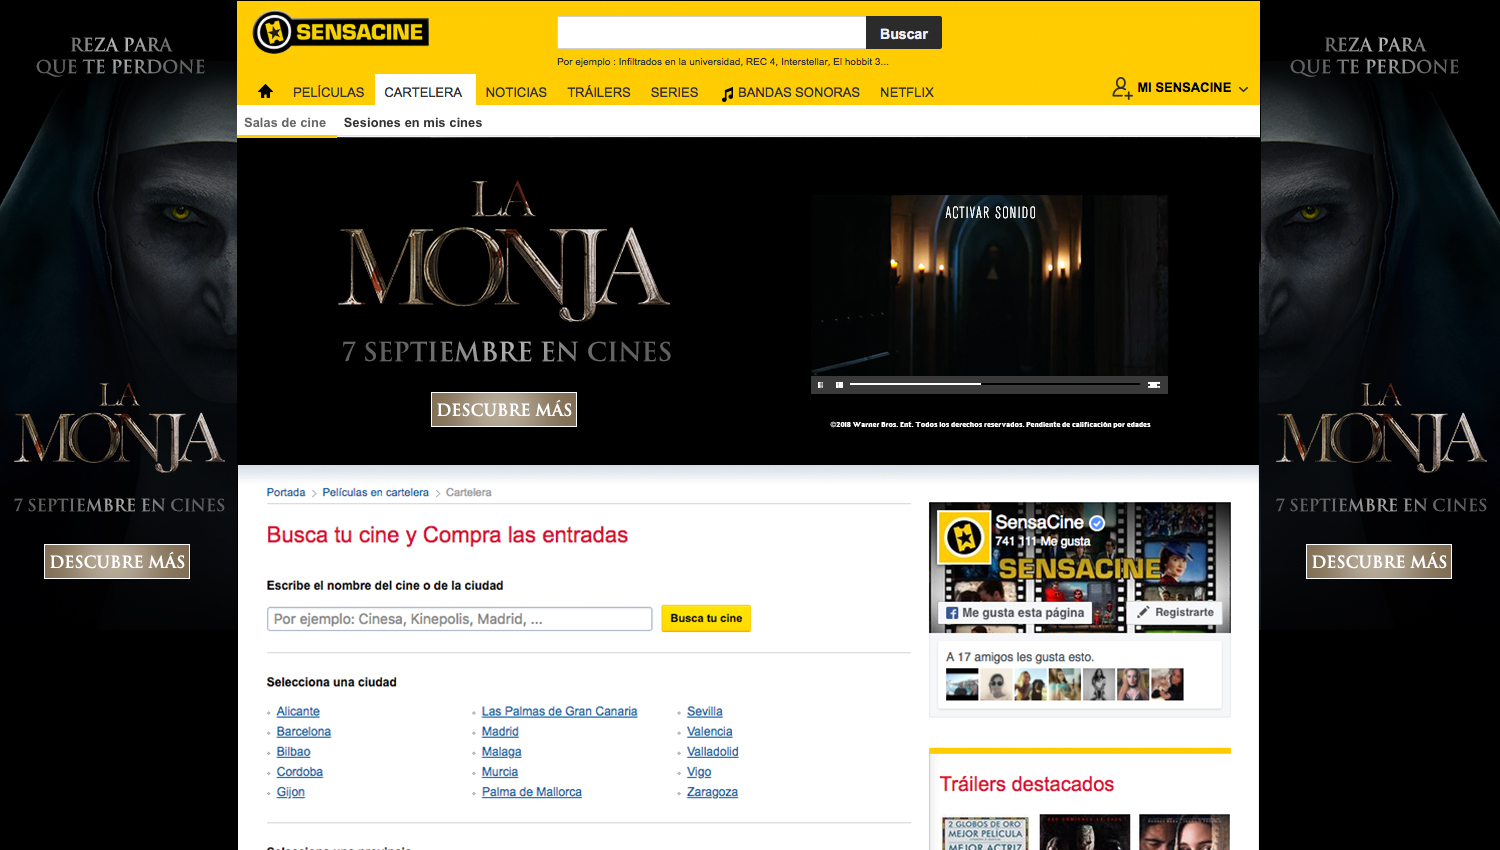Go to the home page via house icon

pyautogui.click(x=265, y=91)
